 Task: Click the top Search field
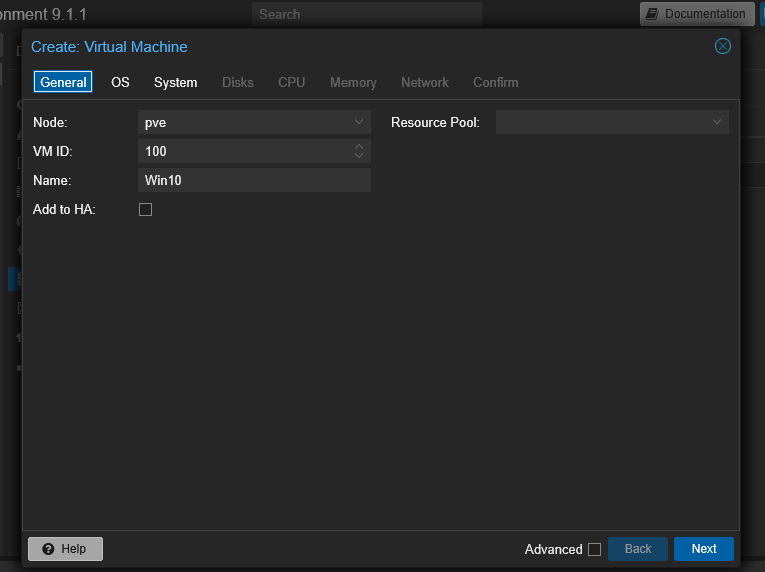pos(367,14)
